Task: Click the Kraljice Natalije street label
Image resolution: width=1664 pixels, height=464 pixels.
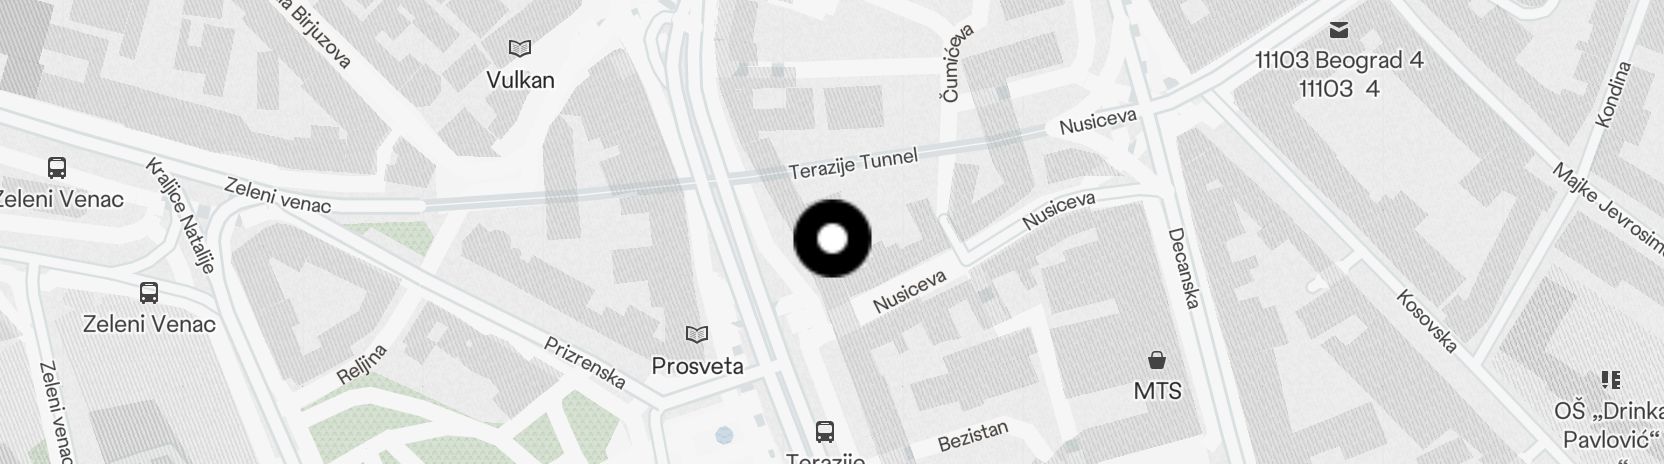Action: (x=180, y=215)
